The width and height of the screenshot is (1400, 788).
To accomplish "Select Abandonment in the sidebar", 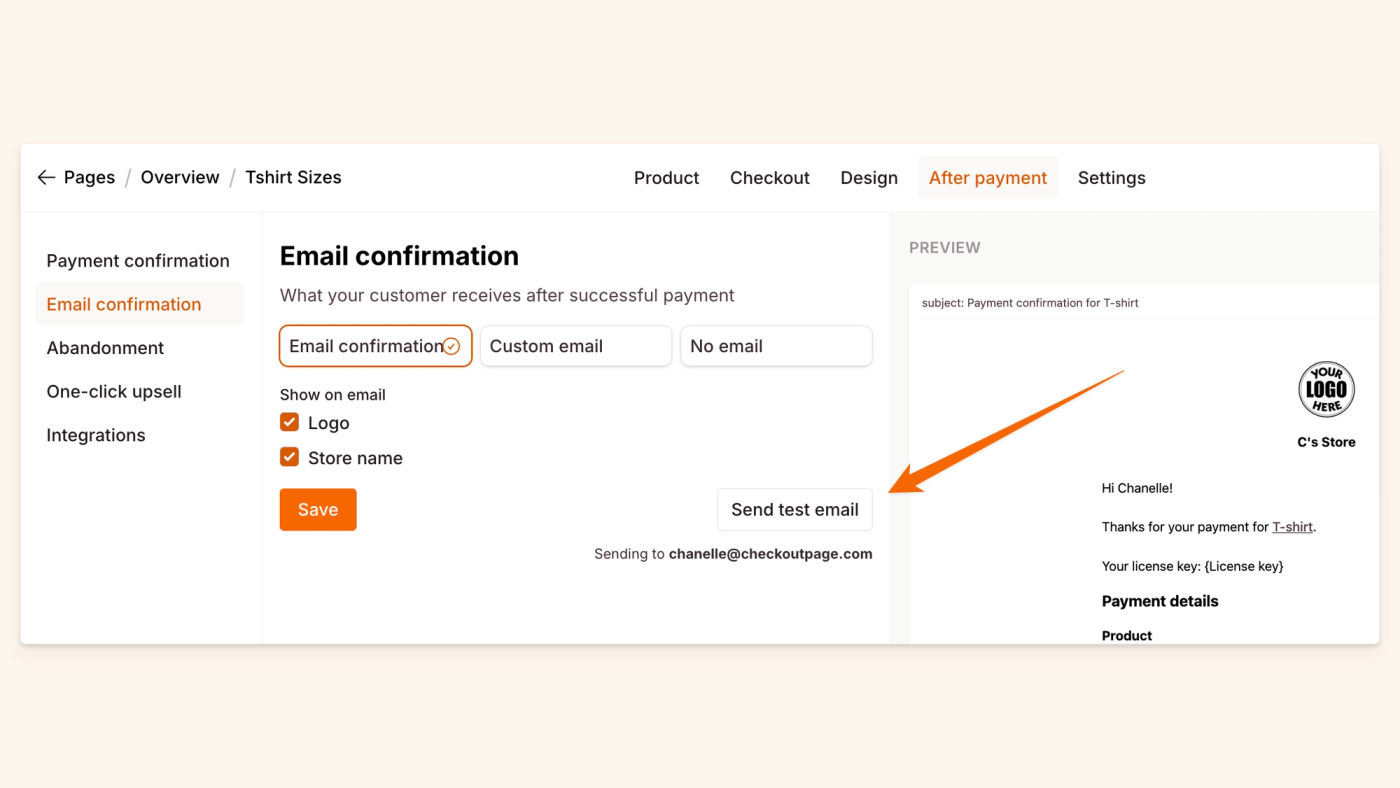I will [105, 348].
